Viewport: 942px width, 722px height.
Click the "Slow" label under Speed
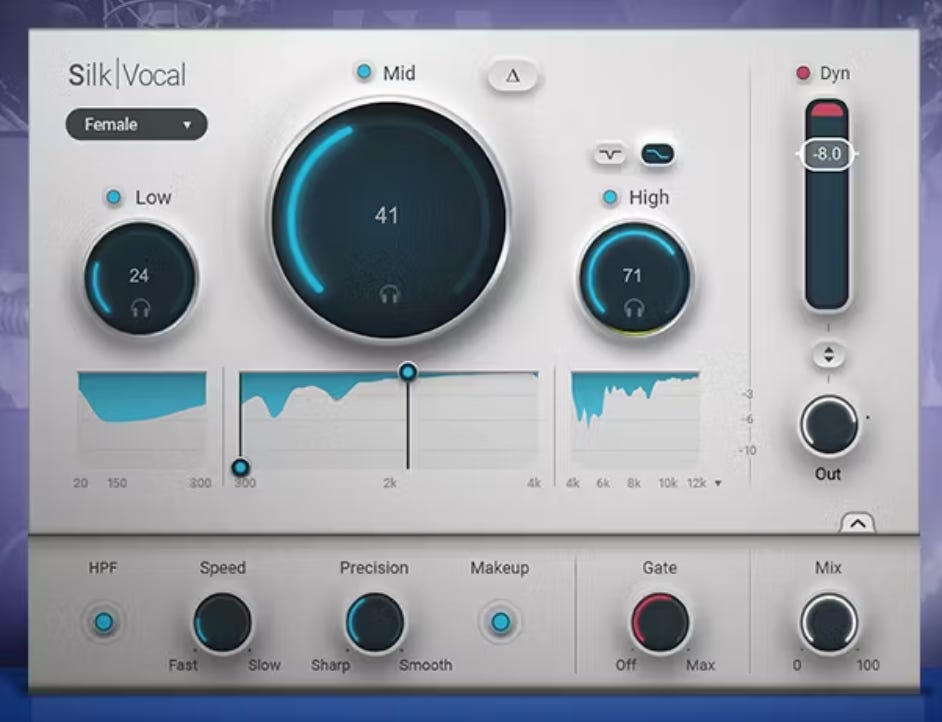coord(264,666)
